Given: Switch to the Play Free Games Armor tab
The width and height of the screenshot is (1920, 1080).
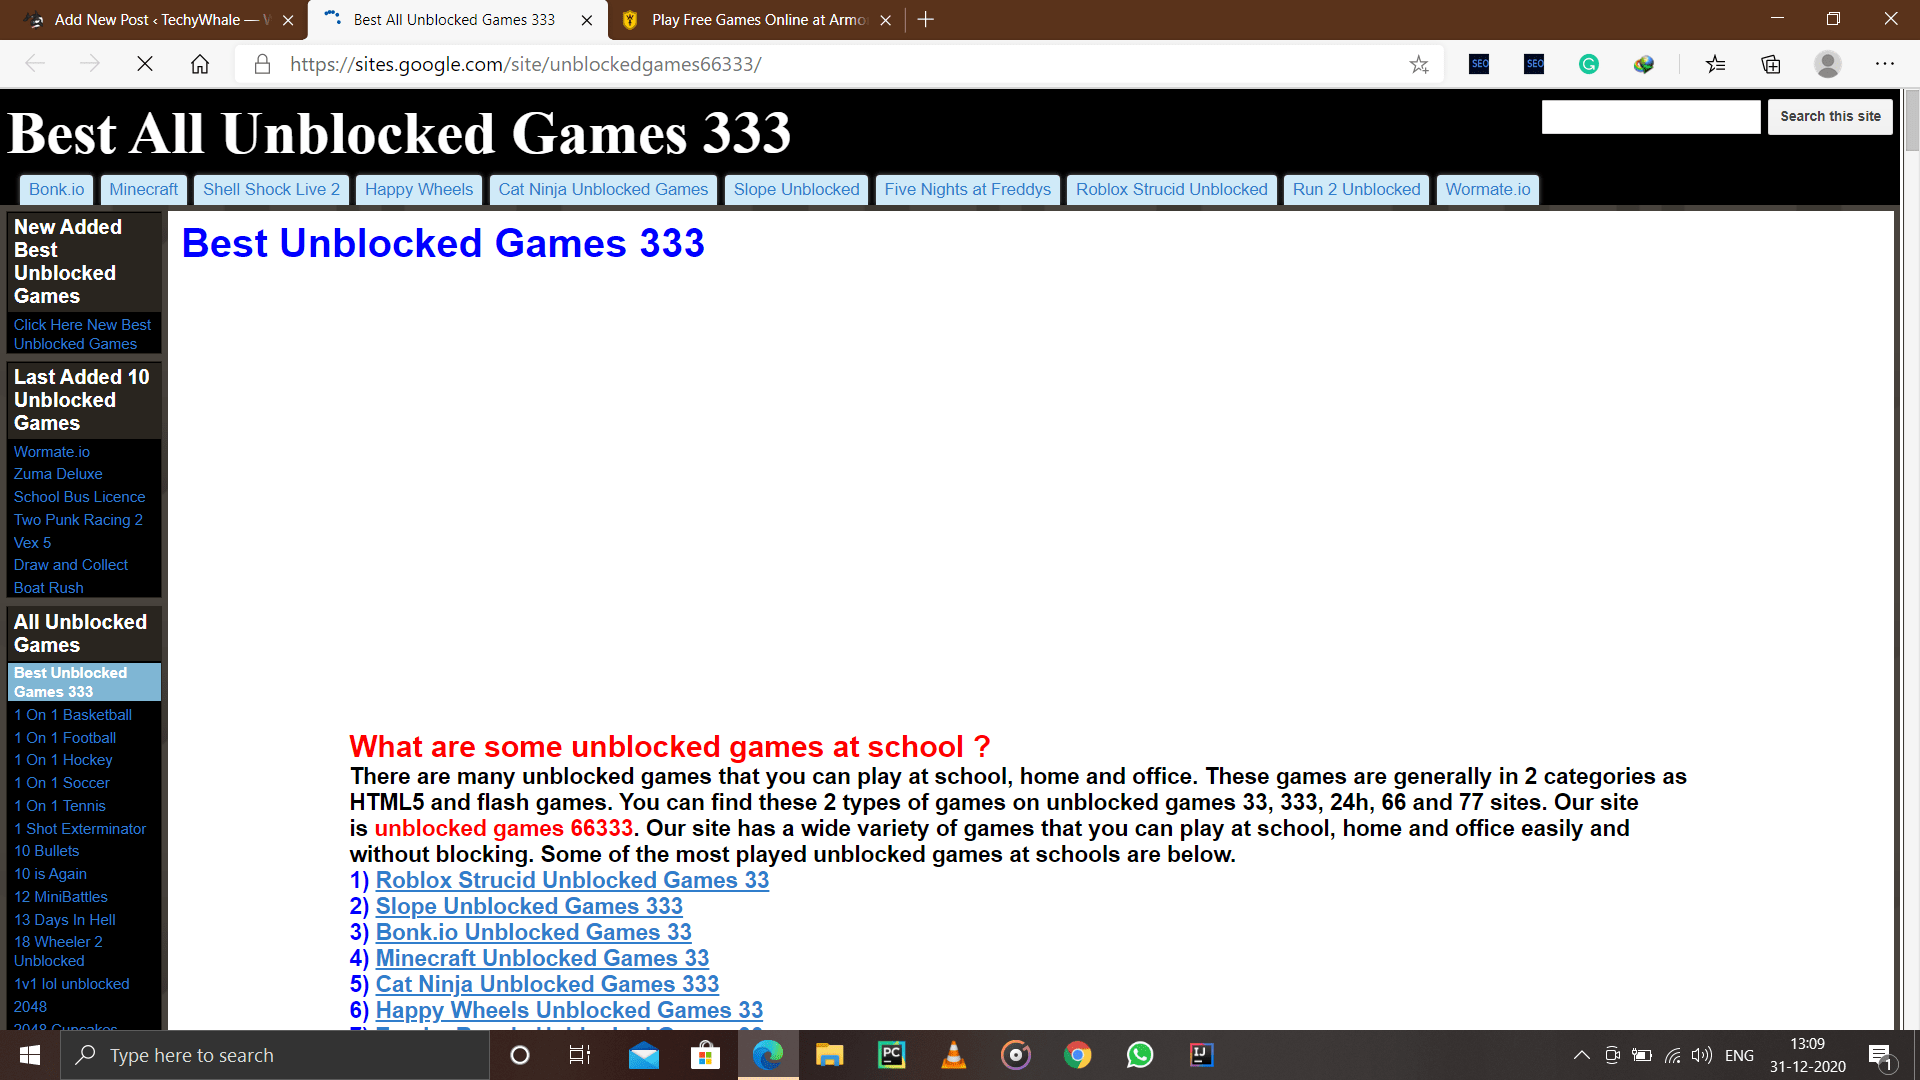Looking at the screenshot, I should point(758,20).
